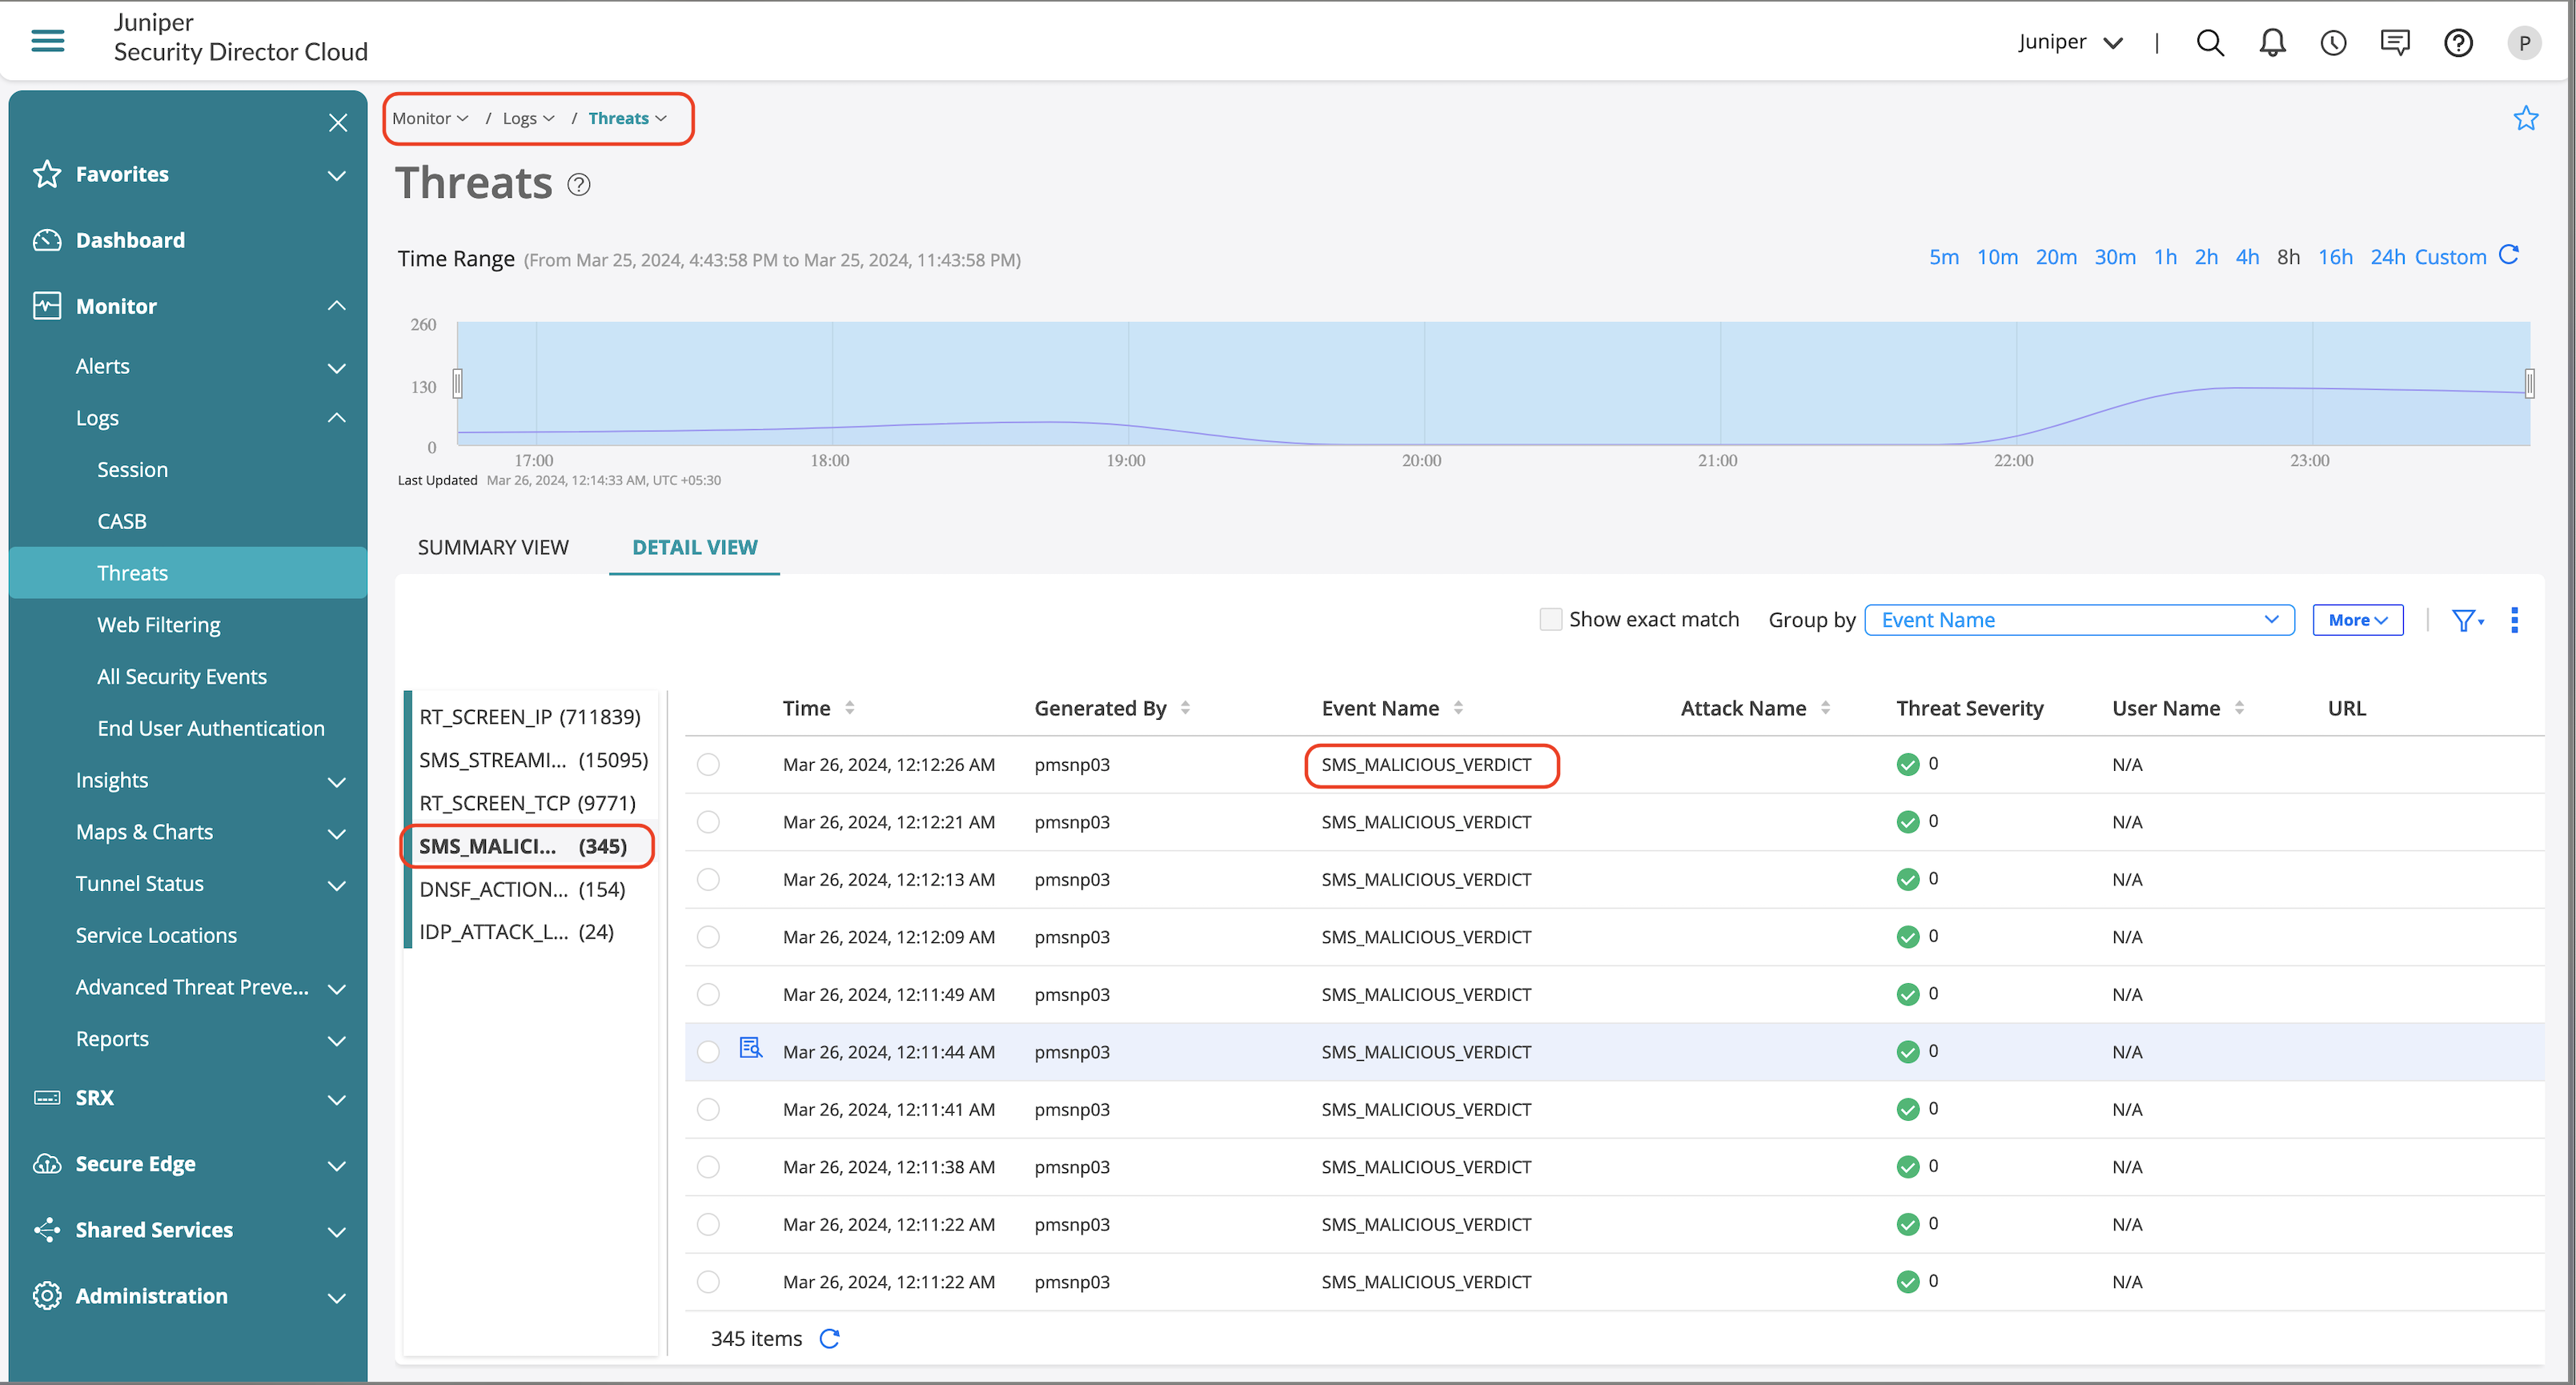Click the search magnifier icon
Screen dimensions: 2576x1385
[2209, 43]
